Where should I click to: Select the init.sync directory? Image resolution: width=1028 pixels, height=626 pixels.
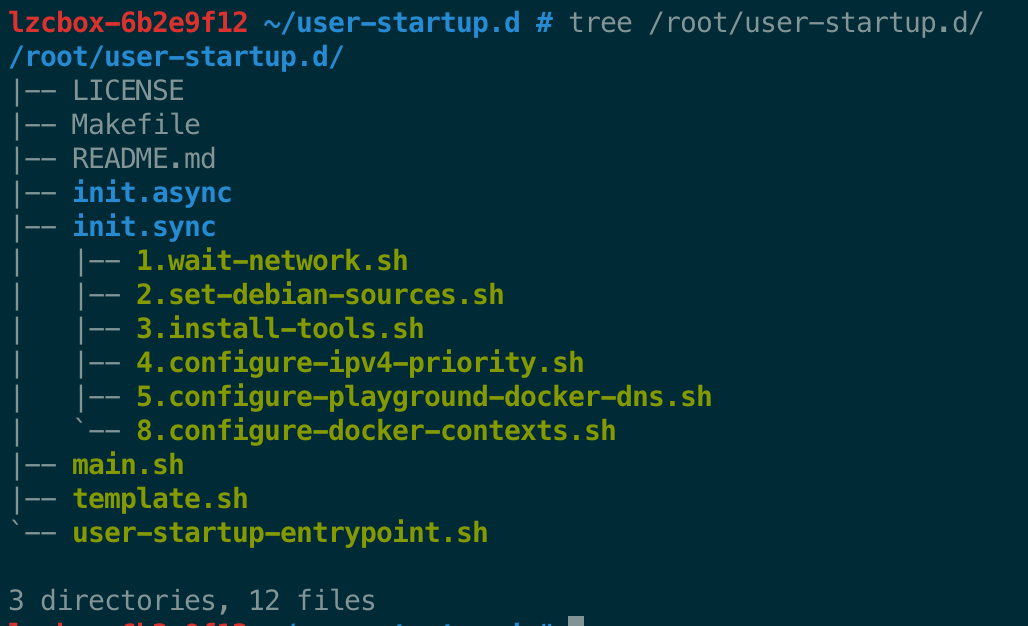144,227
